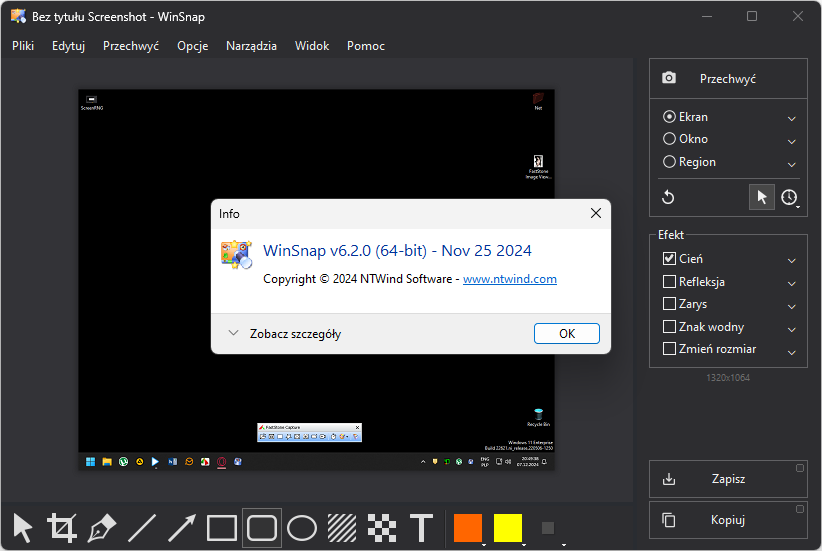
Task: Pick the orange outline color swatch
Action: tap(468, 527)
